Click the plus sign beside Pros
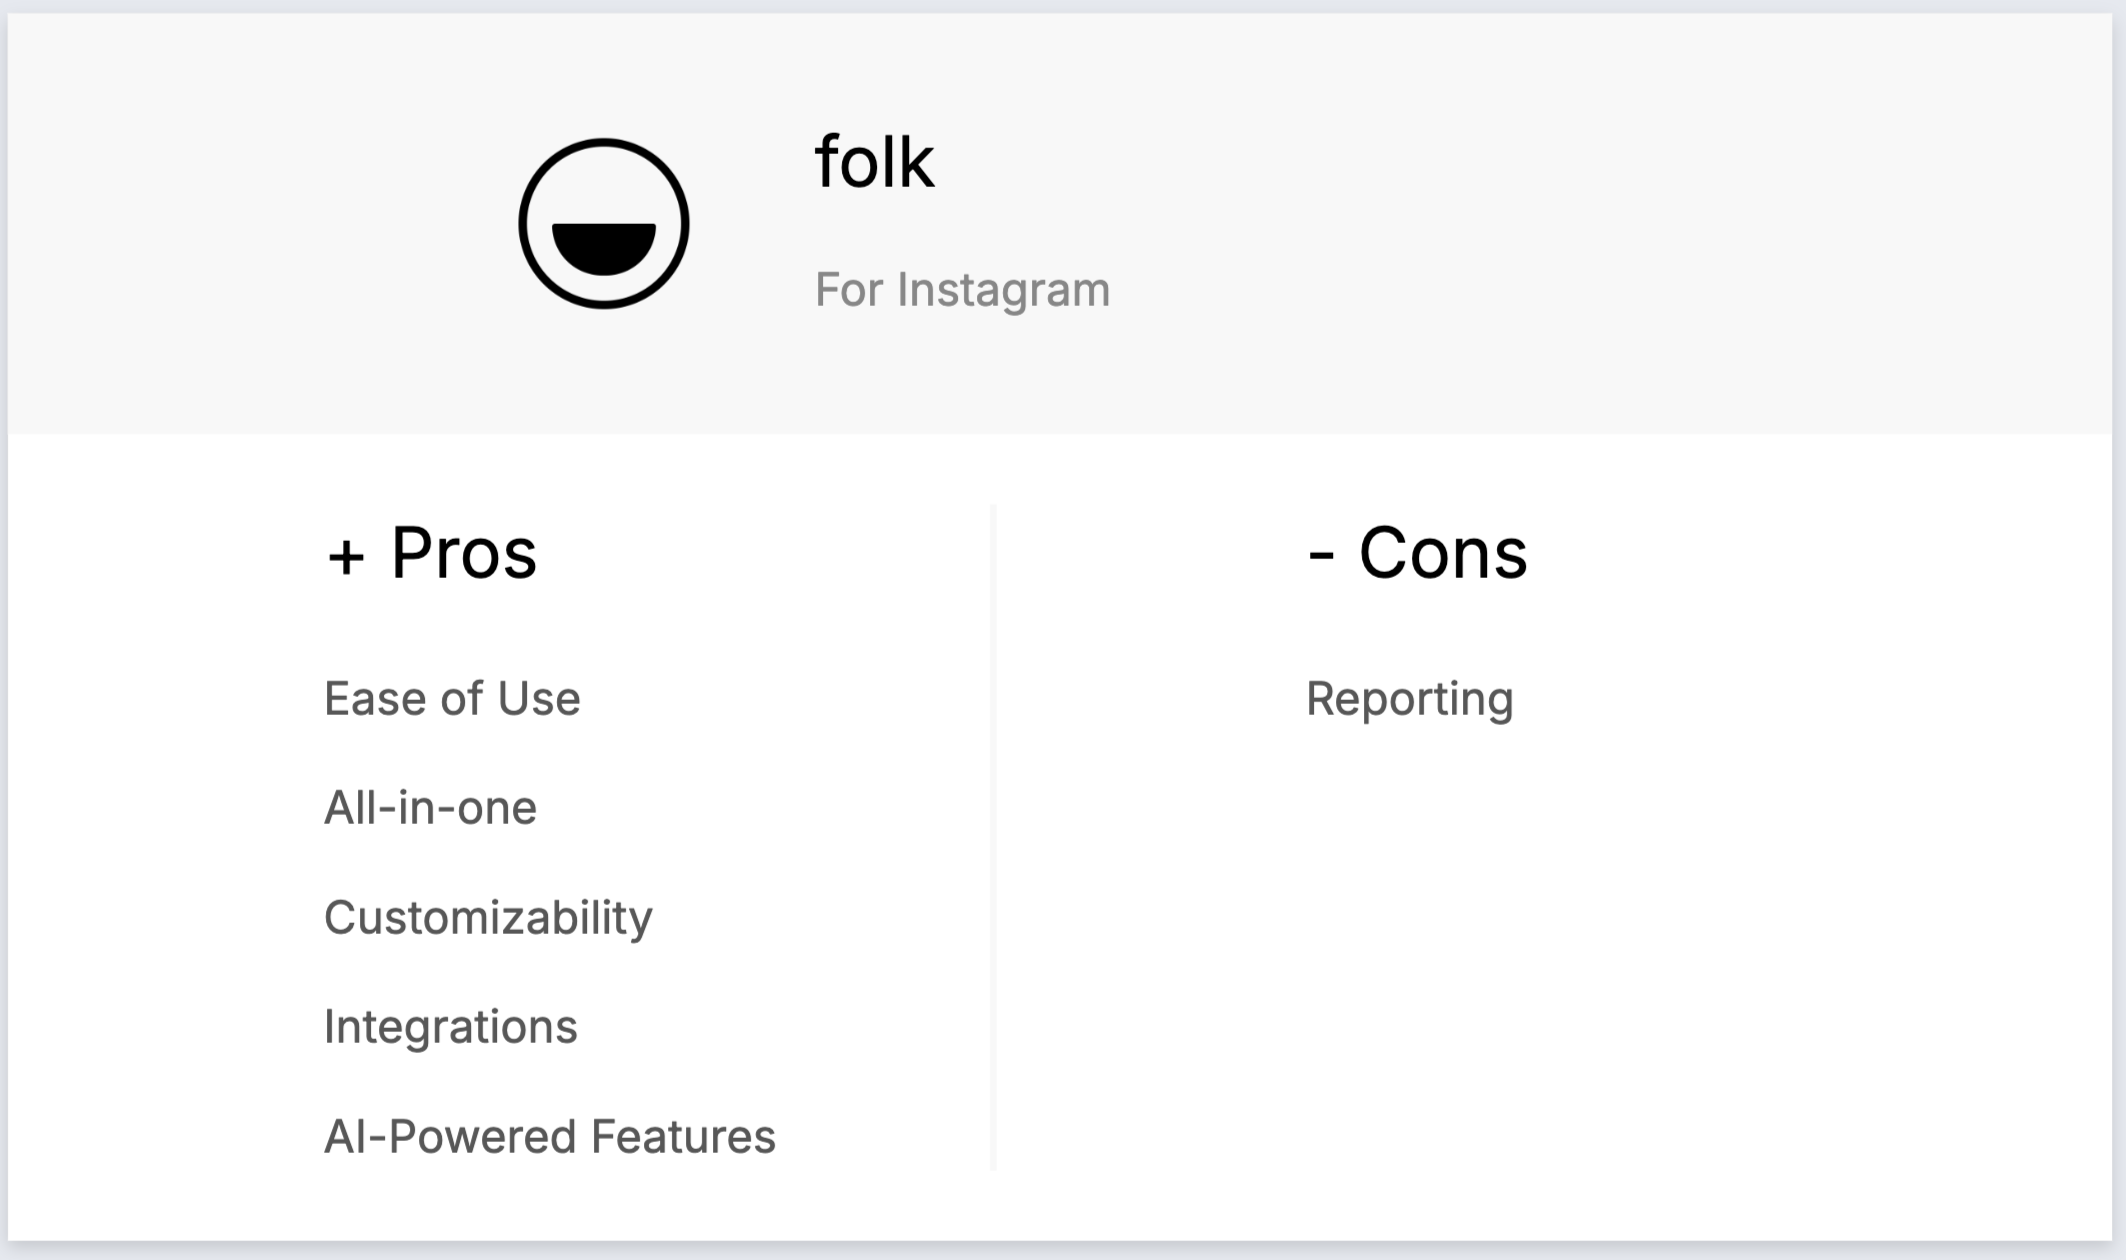 pyautogui.click(x=346, y=557)
